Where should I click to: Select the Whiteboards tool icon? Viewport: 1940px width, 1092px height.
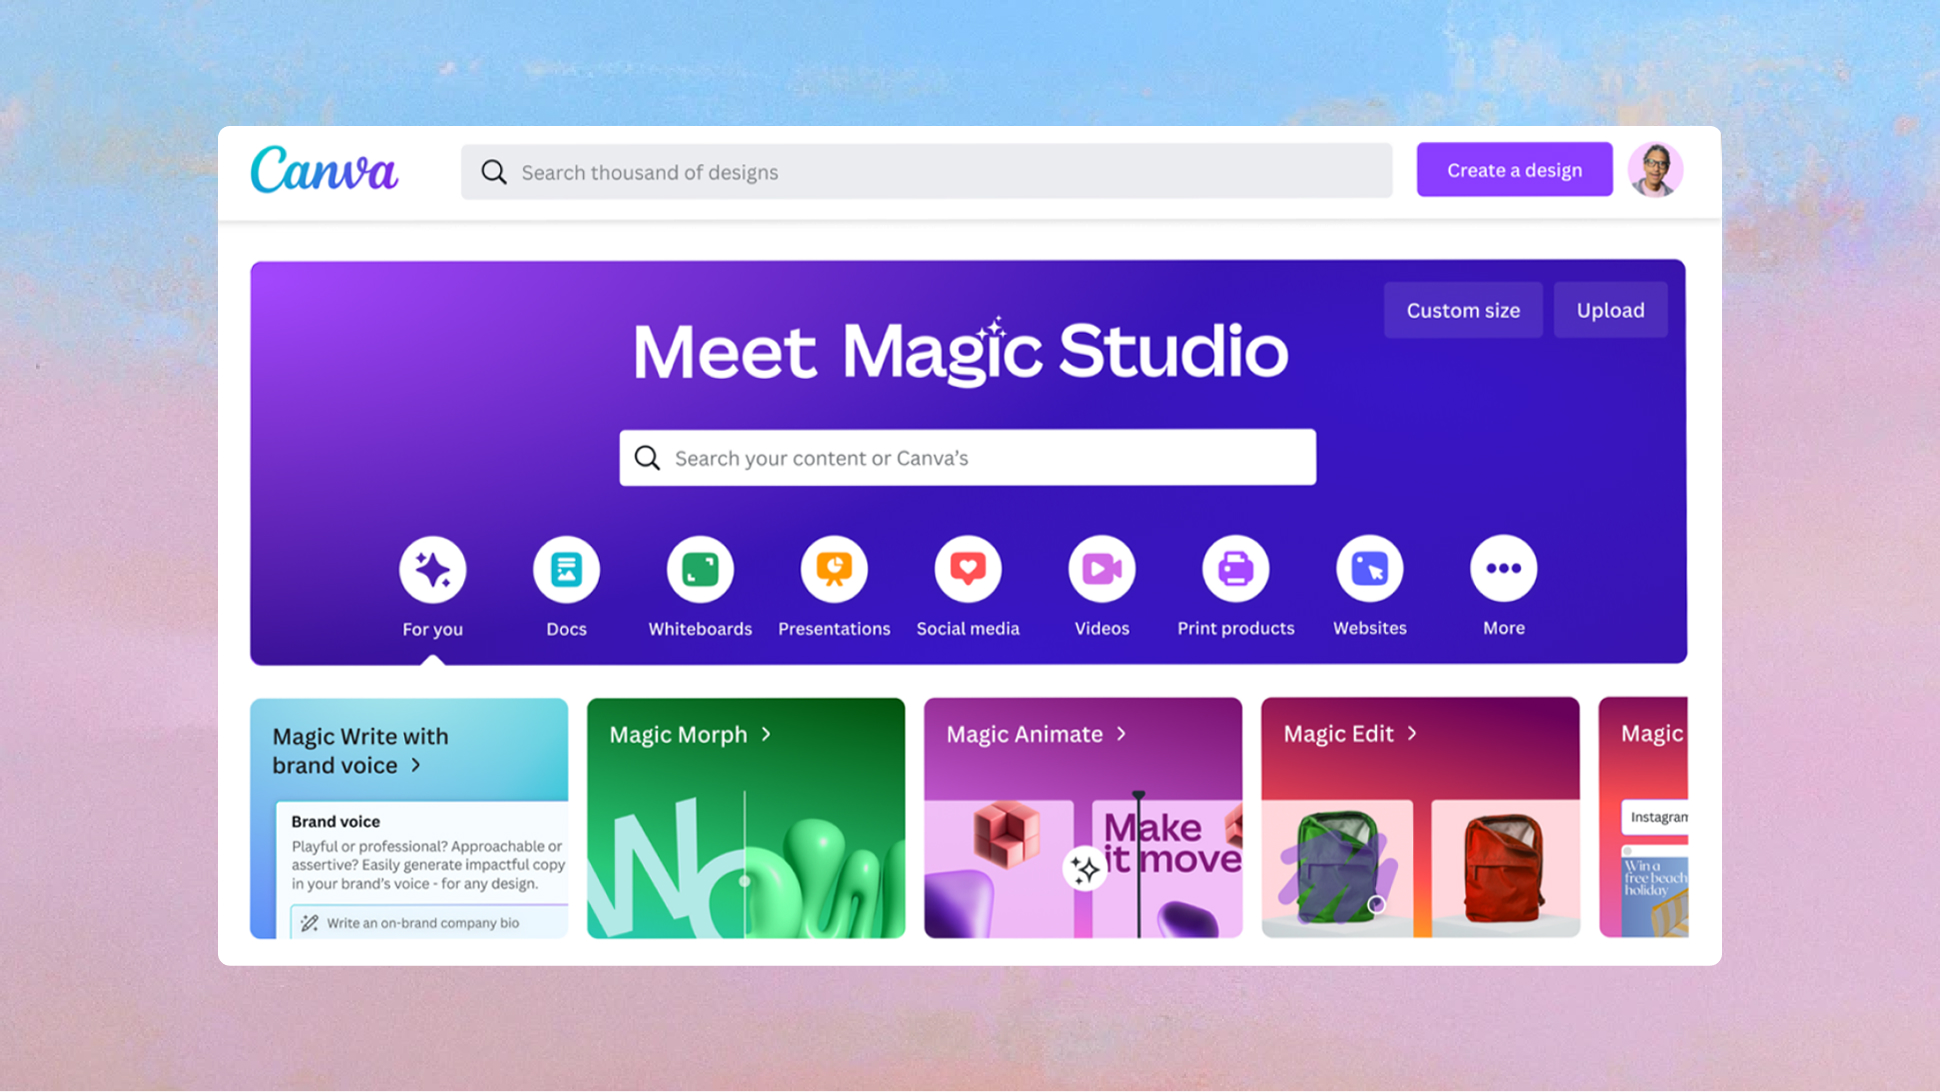click(x=700, y=570)
